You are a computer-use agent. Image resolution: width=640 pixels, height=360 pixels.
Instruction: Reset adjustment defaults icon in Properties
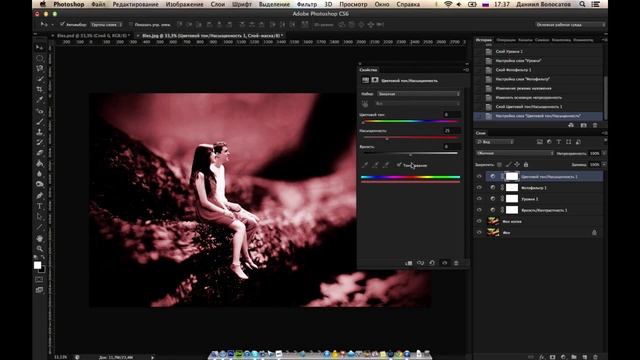432,263
